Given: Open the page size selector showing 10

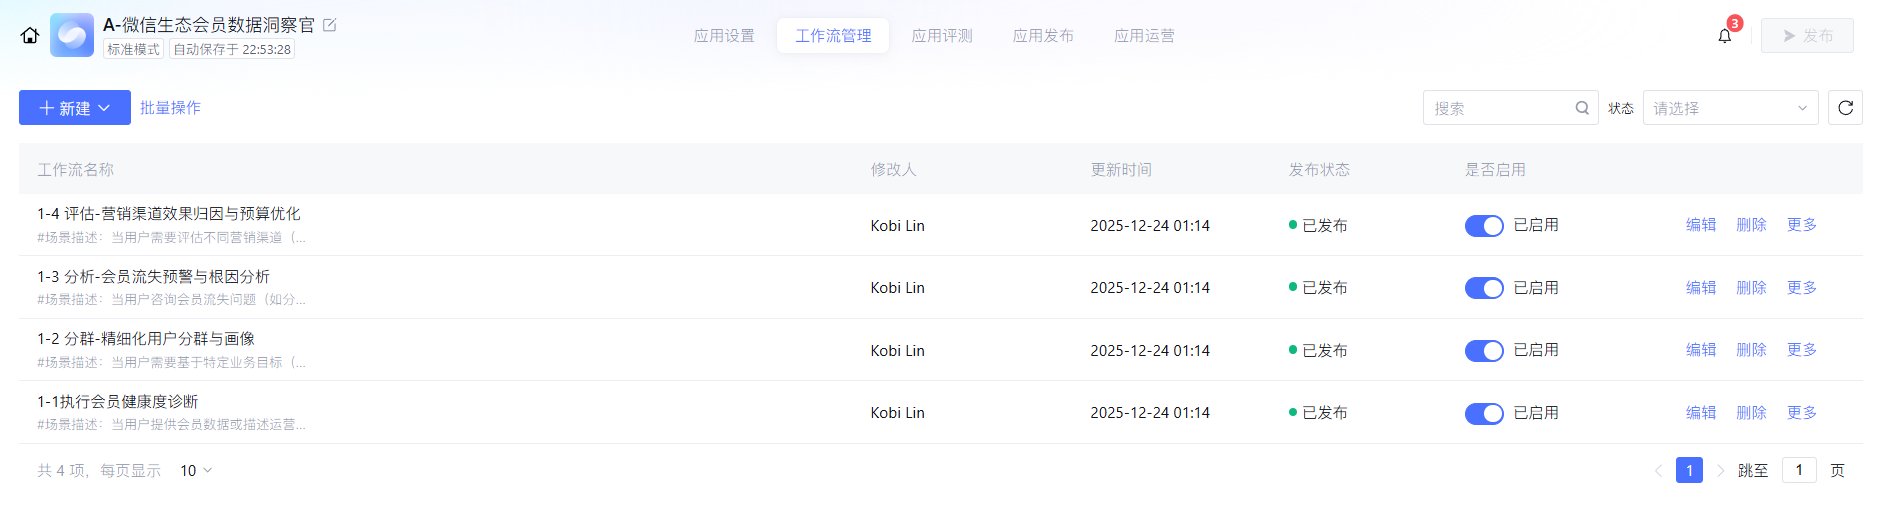Looking at the screenshot, I should 196,471.
